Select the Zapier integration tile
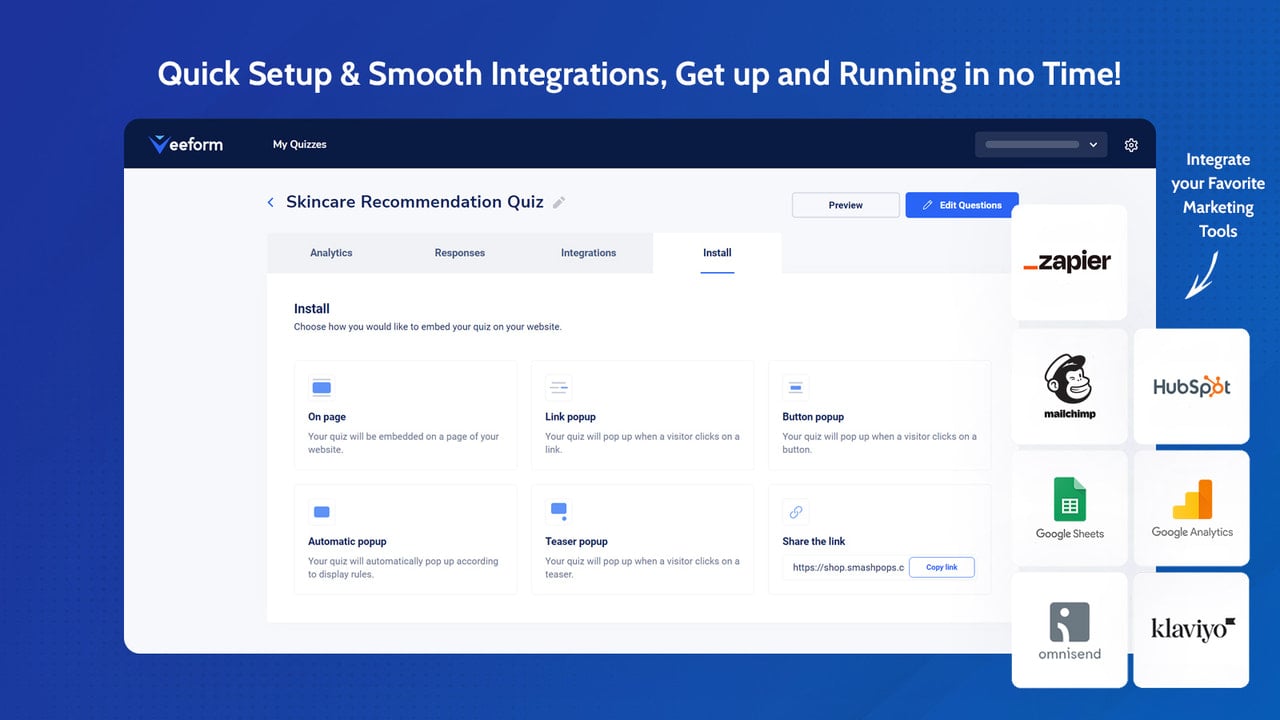The height and width of the screenshot is (720, 1280). click(1069, 262)
